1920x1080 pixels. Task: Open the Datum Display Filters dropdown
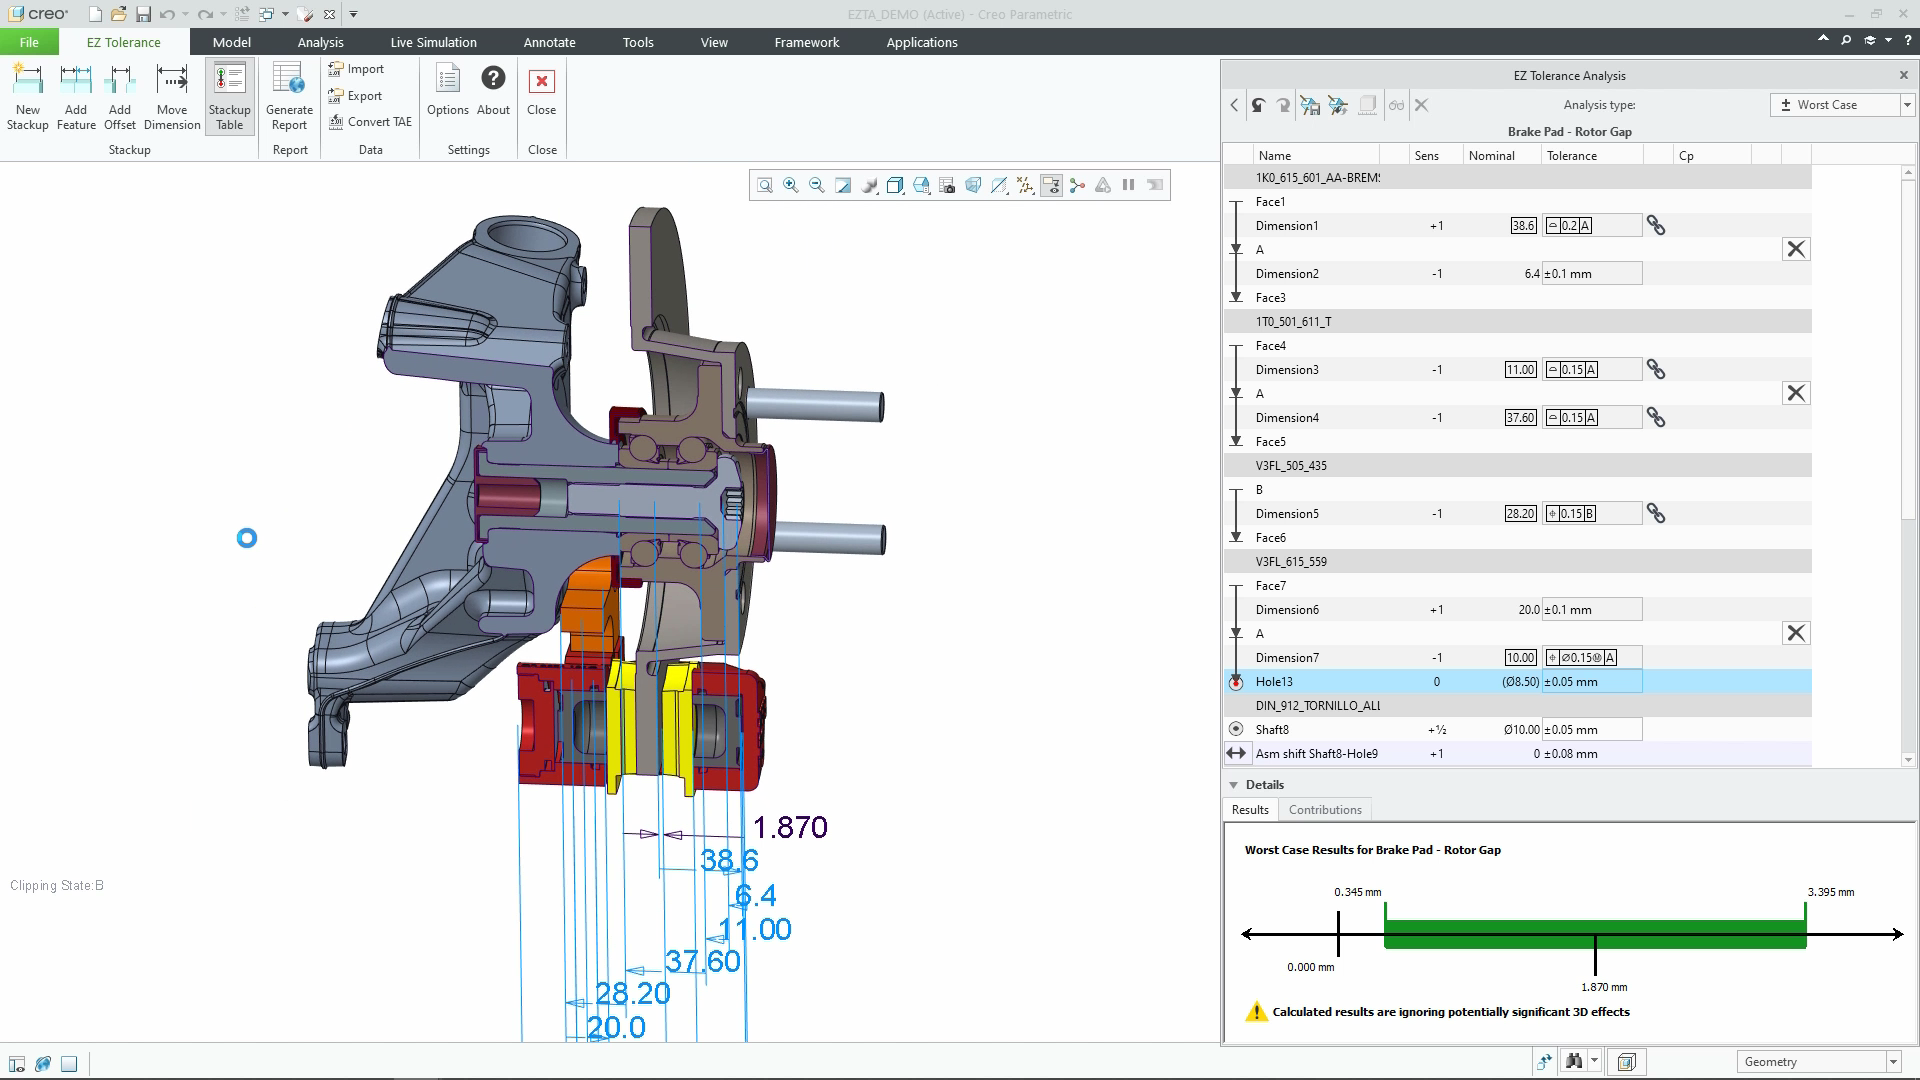click(1025, 185)
